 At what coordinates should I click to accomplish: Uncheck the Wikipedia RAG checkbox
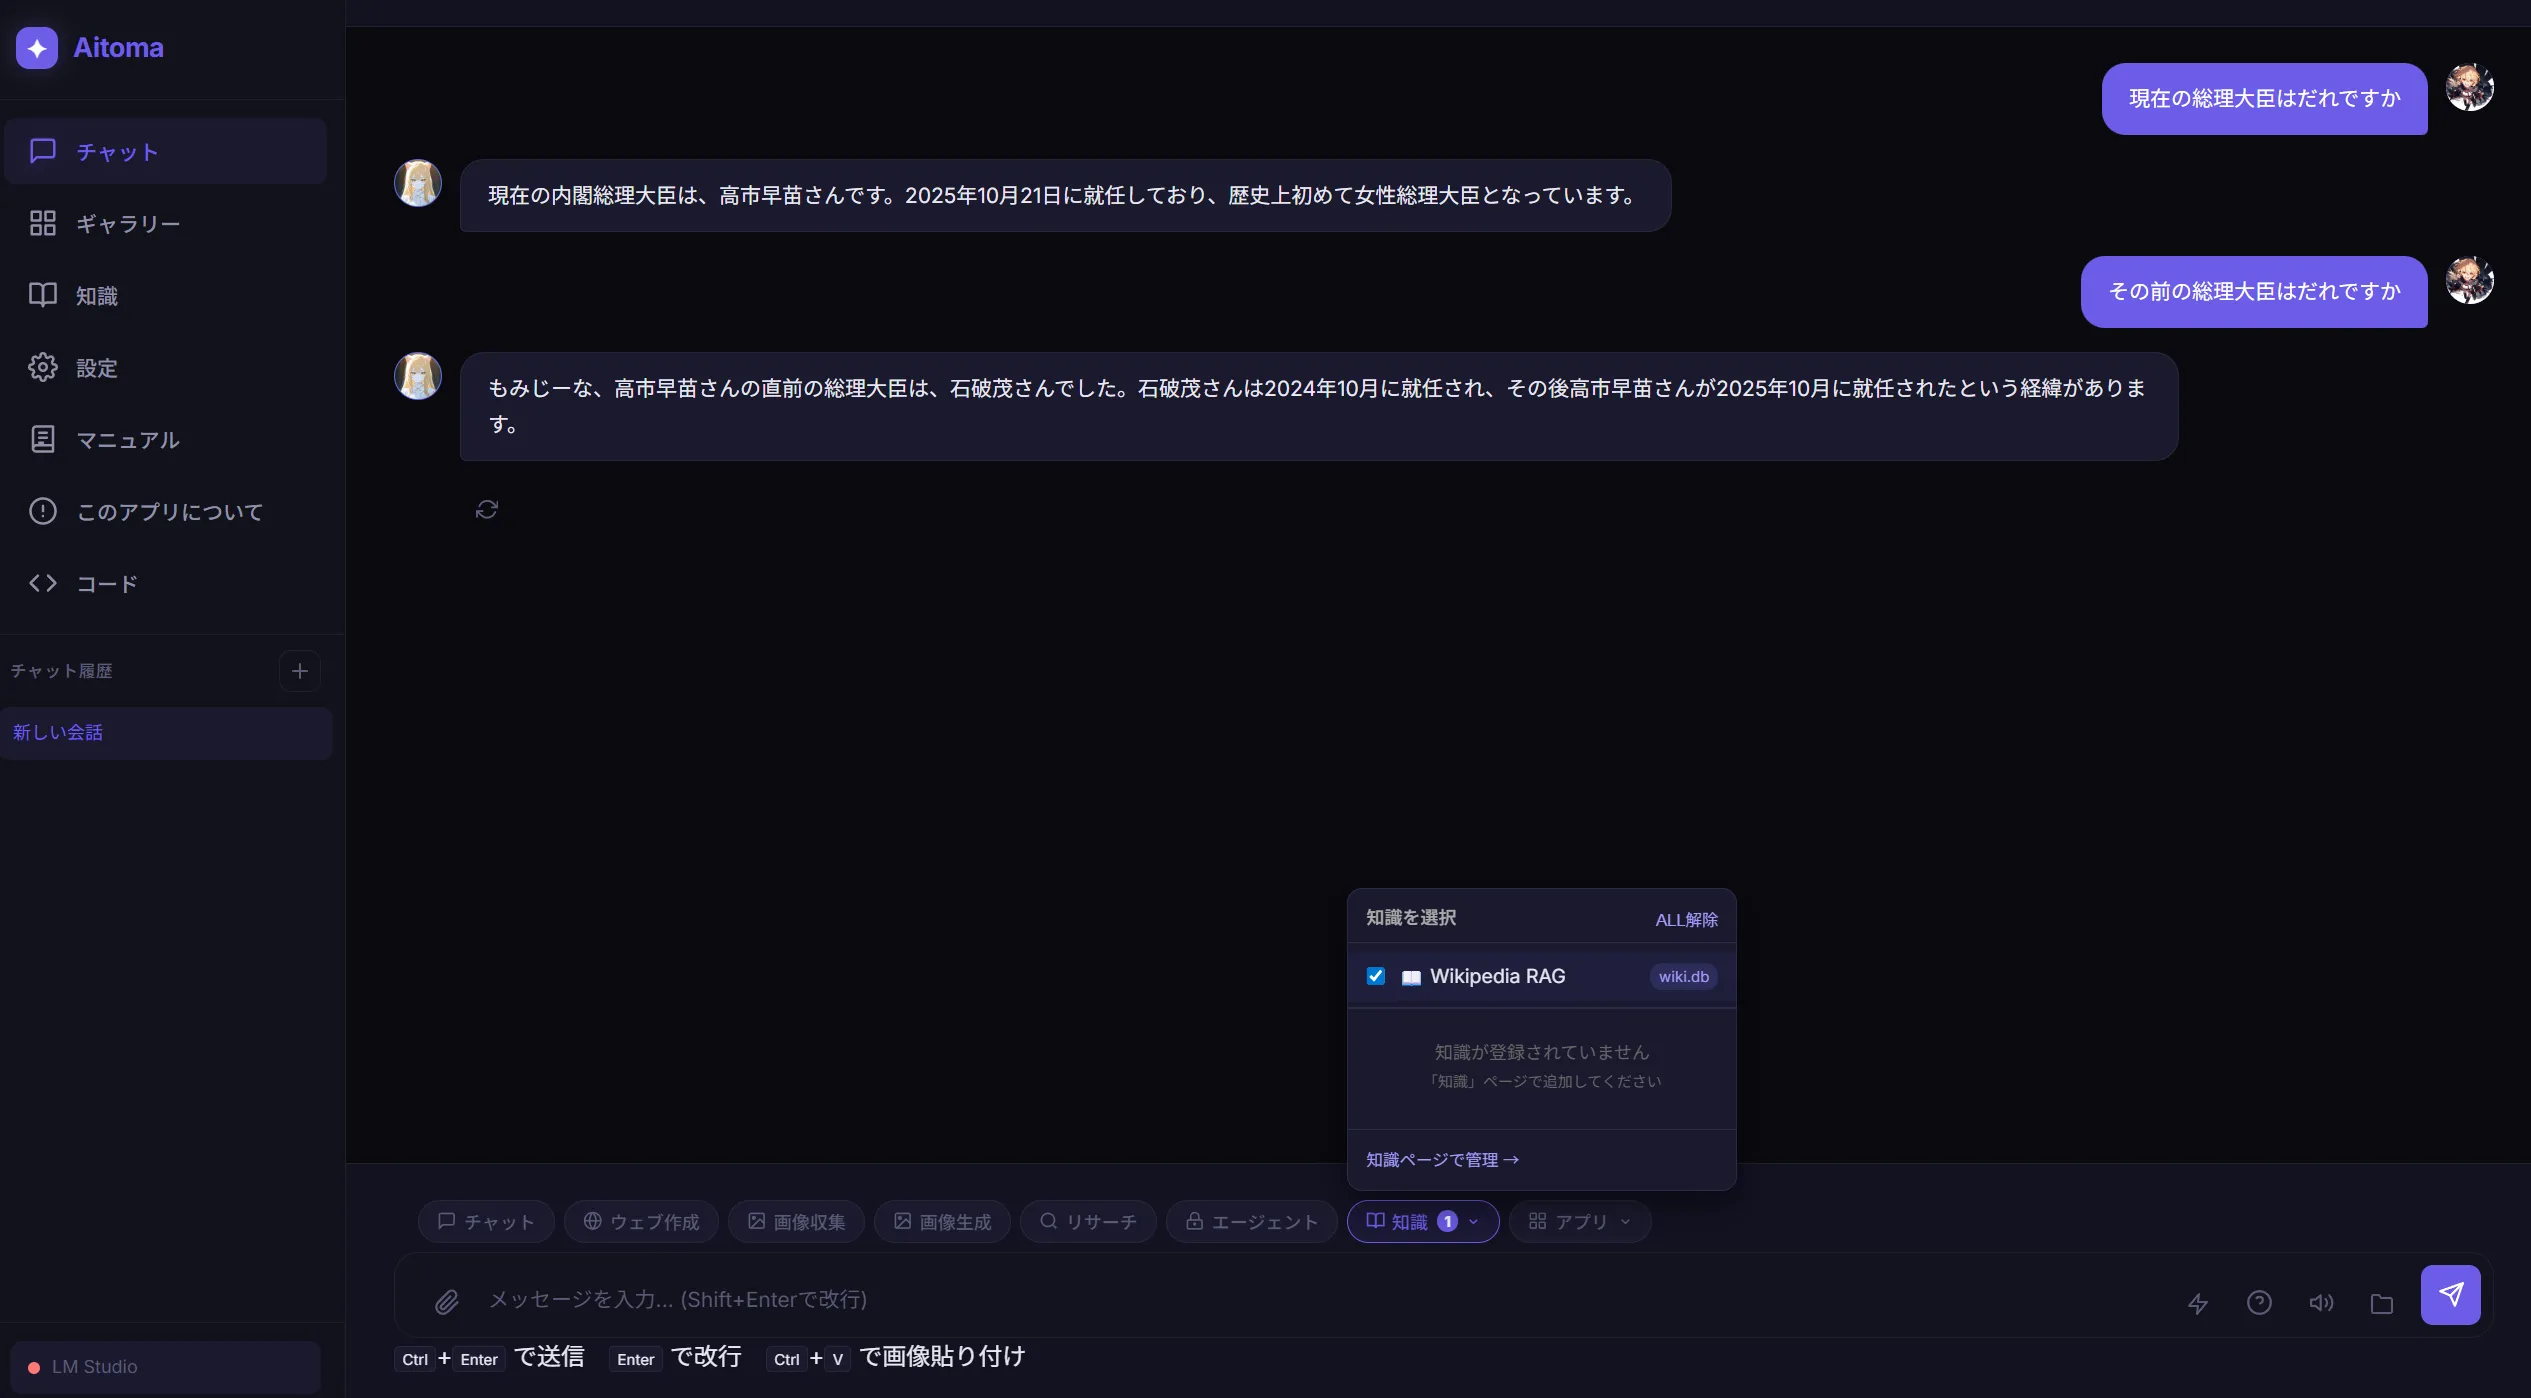(x=1375, y=976)
